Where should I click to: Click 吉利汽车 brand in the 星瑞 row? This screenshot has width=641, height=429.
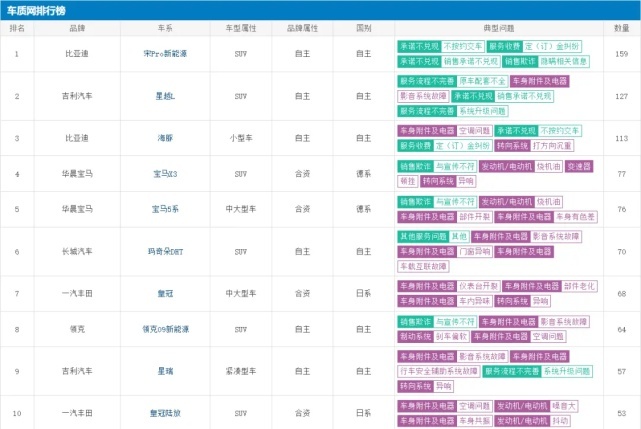[77, 371]
